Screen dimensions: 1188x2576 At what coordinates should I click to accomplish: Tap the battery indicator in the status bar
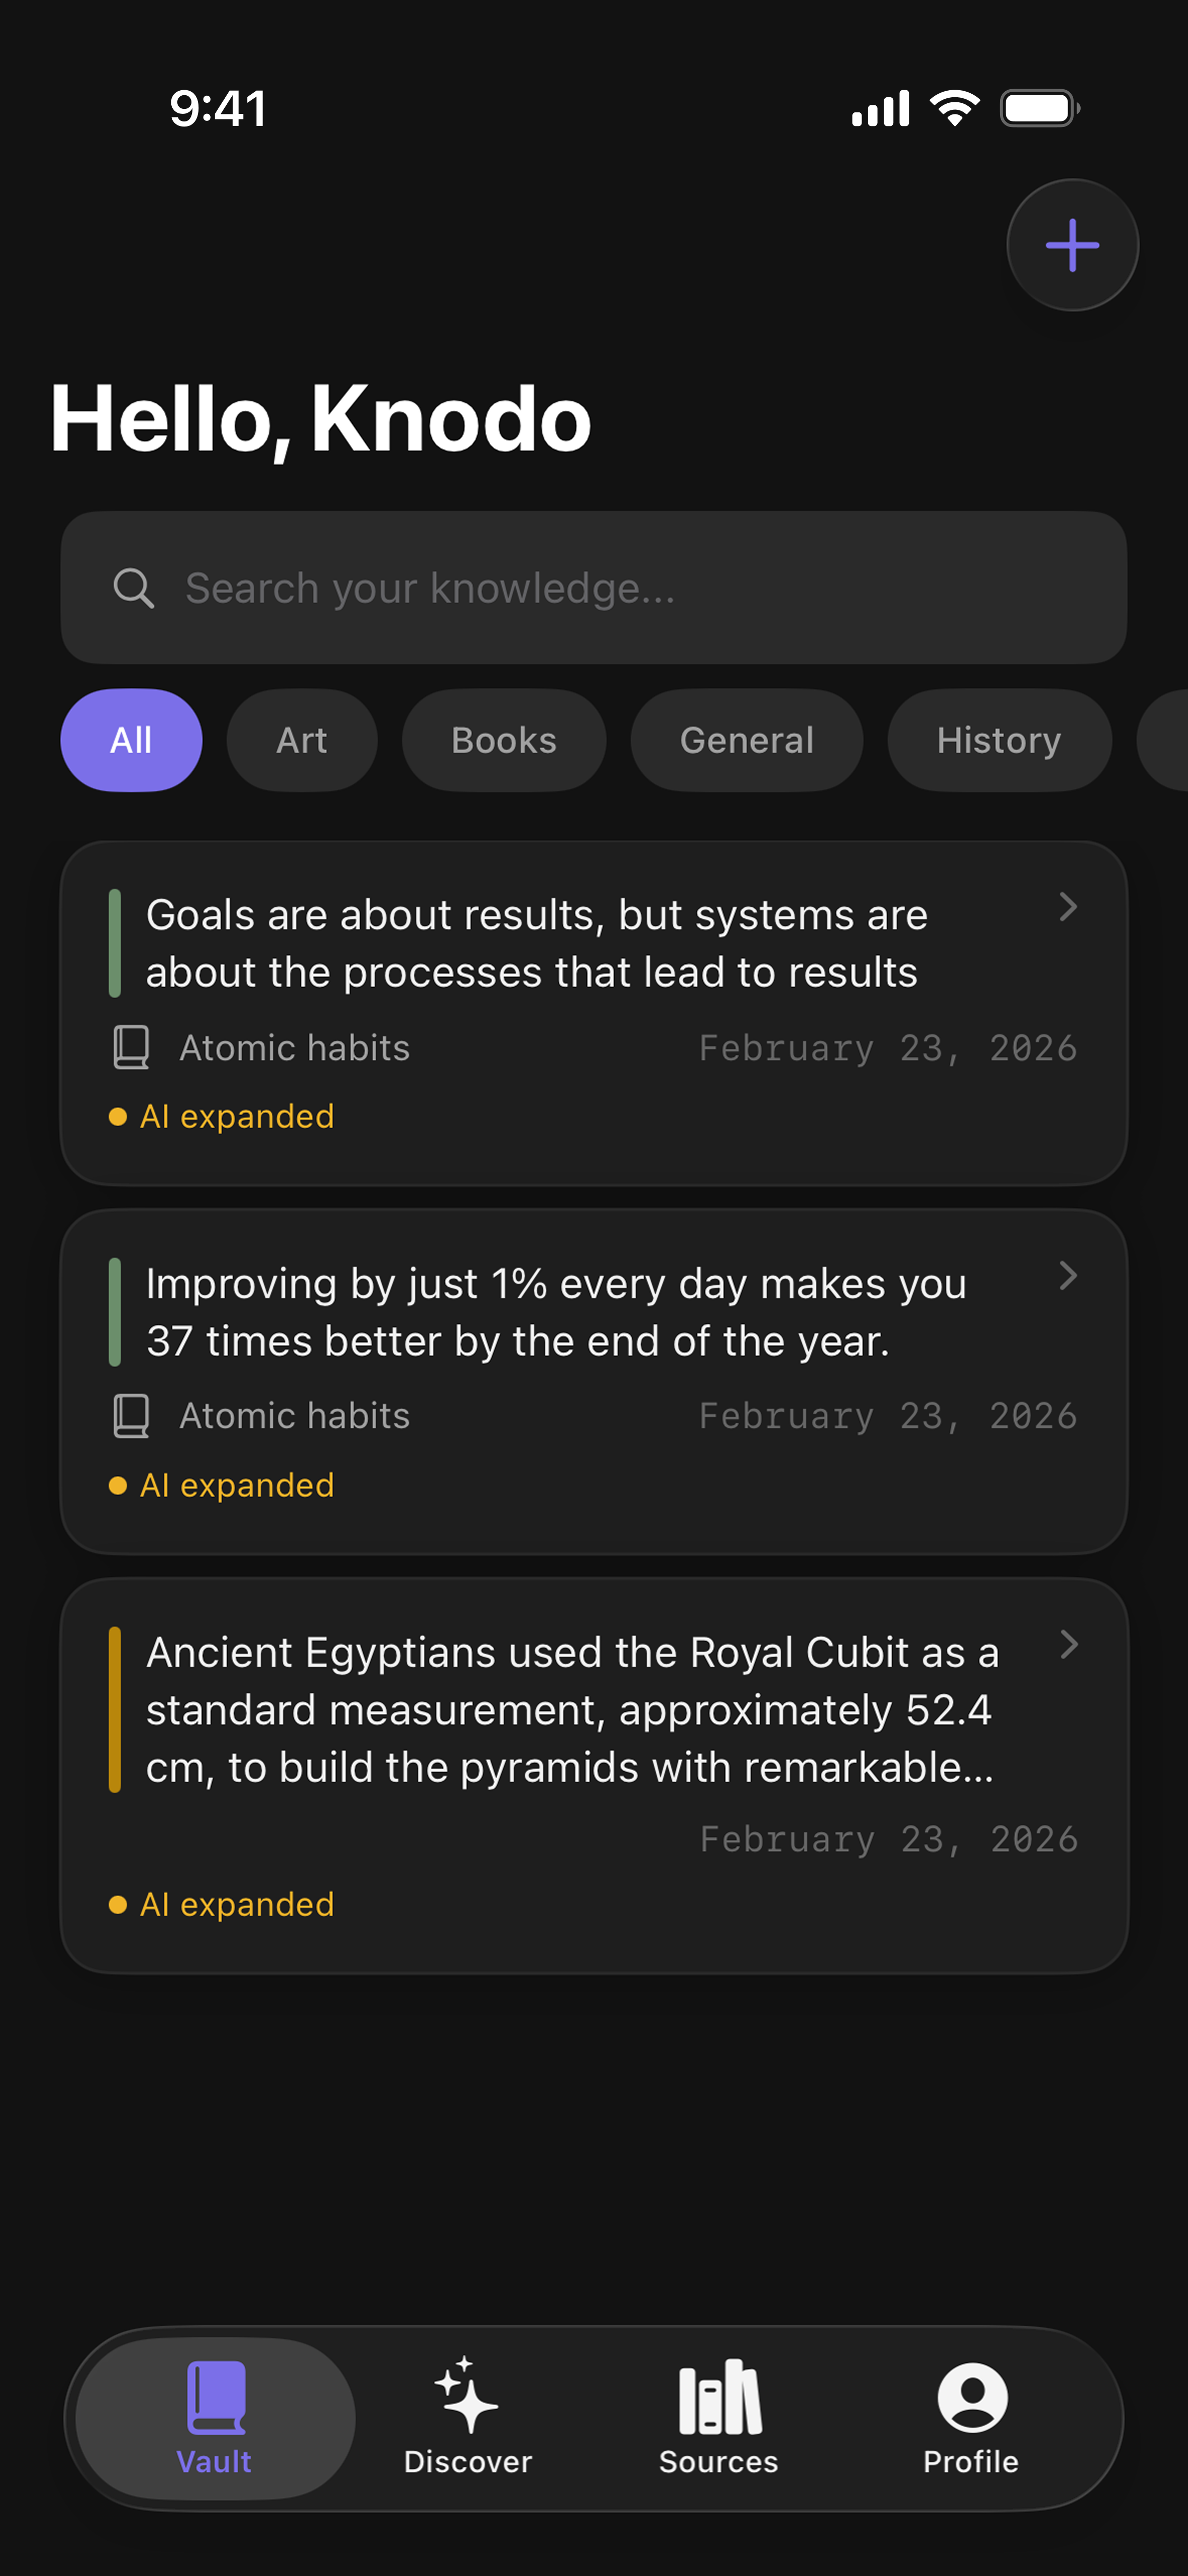click(1038, 107)
